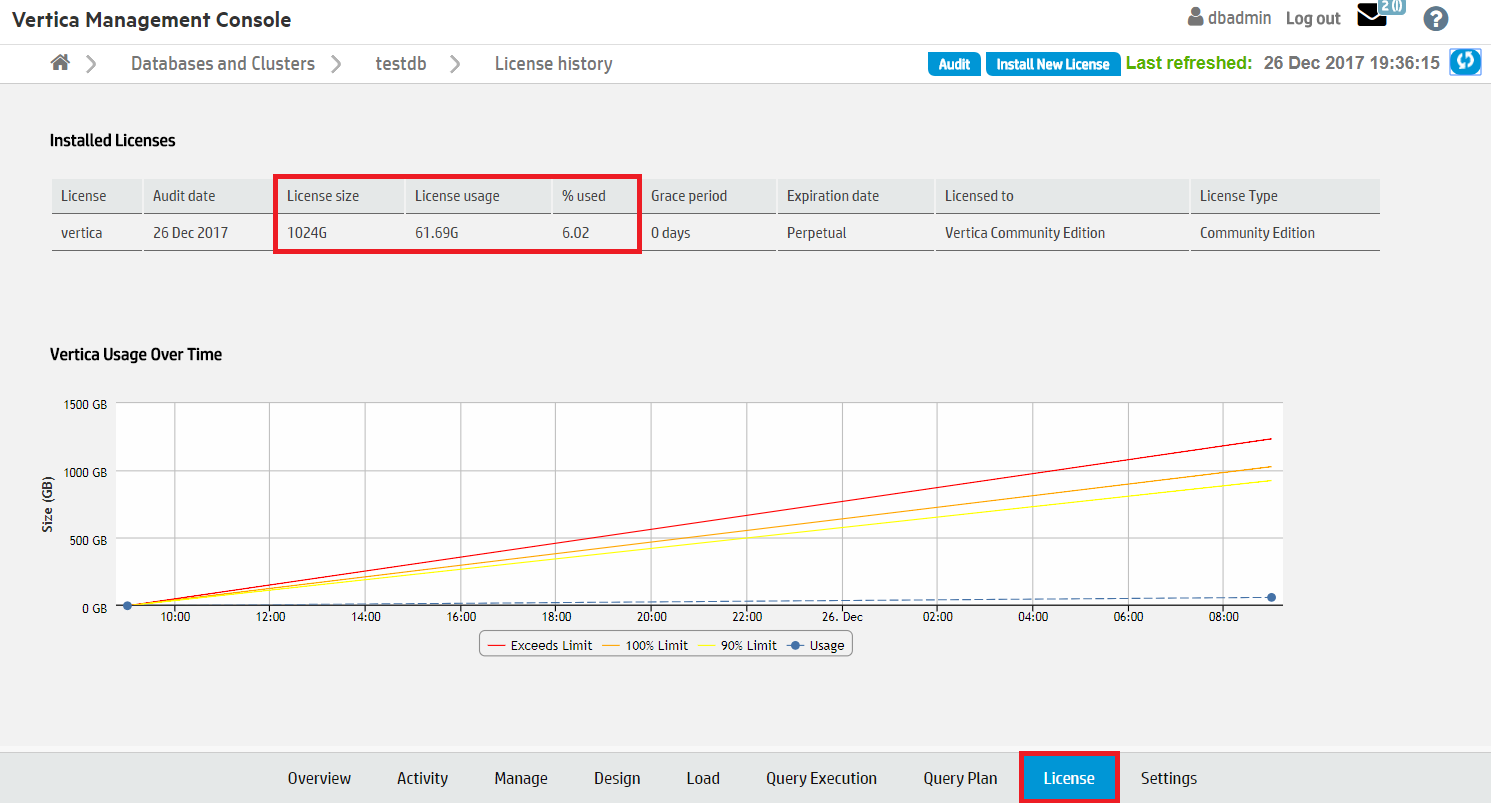
Task: Click the License usage column header
Action: (457, 196)
